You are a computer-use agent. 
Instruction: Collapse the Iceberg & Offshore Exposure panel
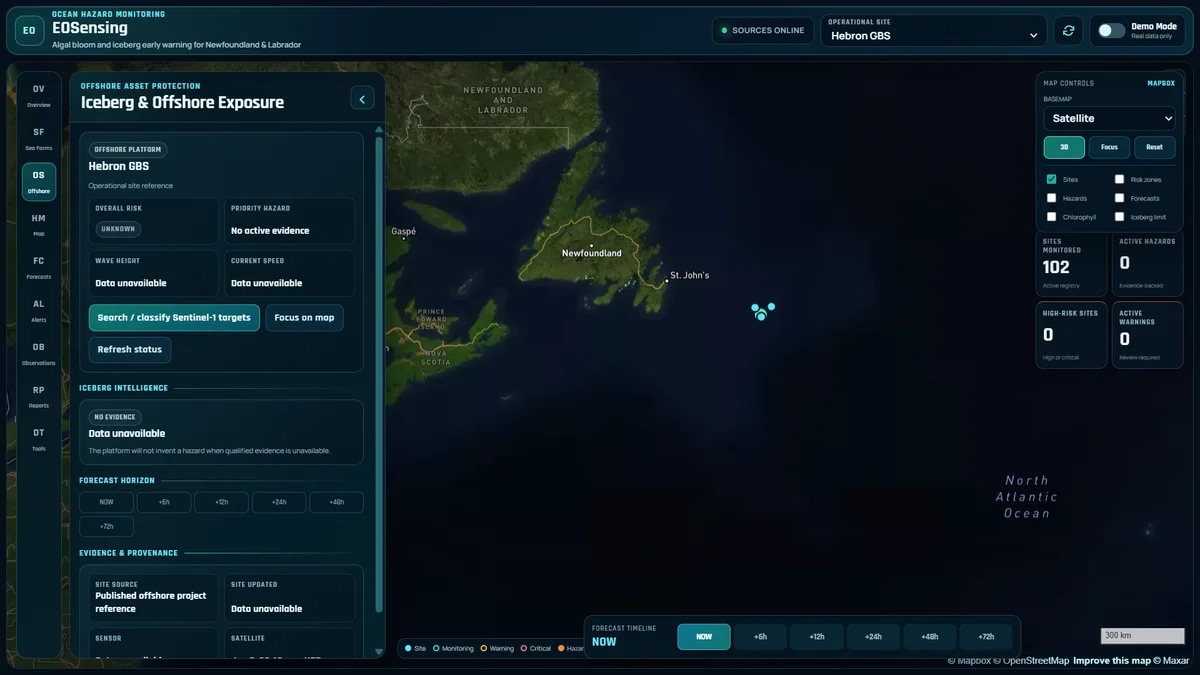click(362, 97)
